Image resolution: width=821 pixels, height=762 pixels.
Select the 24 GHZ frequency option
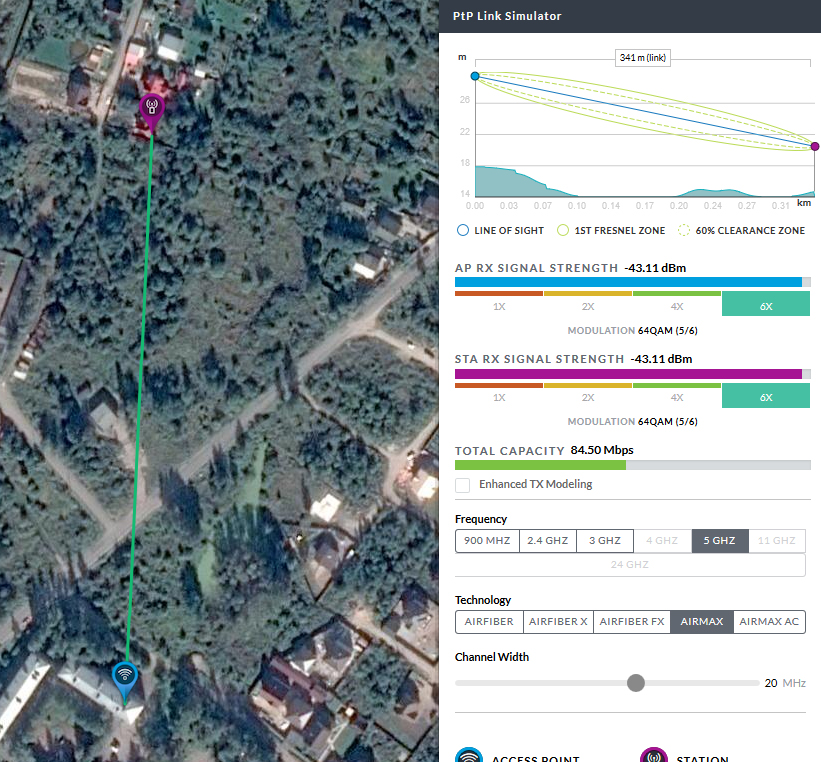630,565
